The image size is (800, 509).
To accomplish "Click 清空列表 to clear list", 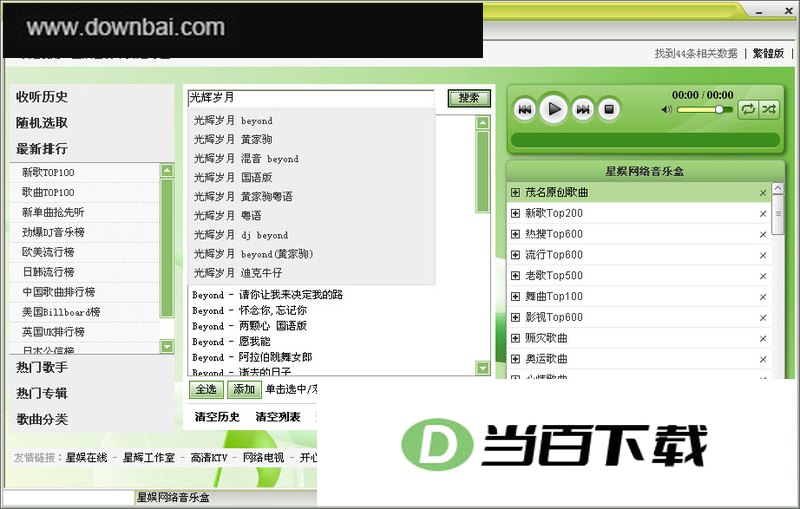I will [278, 417].
